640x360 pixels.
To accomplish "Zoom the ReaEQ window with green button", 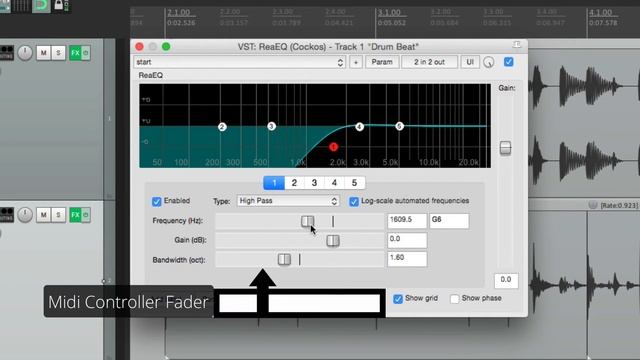I will pyautogui.click(x=166, y=47).
